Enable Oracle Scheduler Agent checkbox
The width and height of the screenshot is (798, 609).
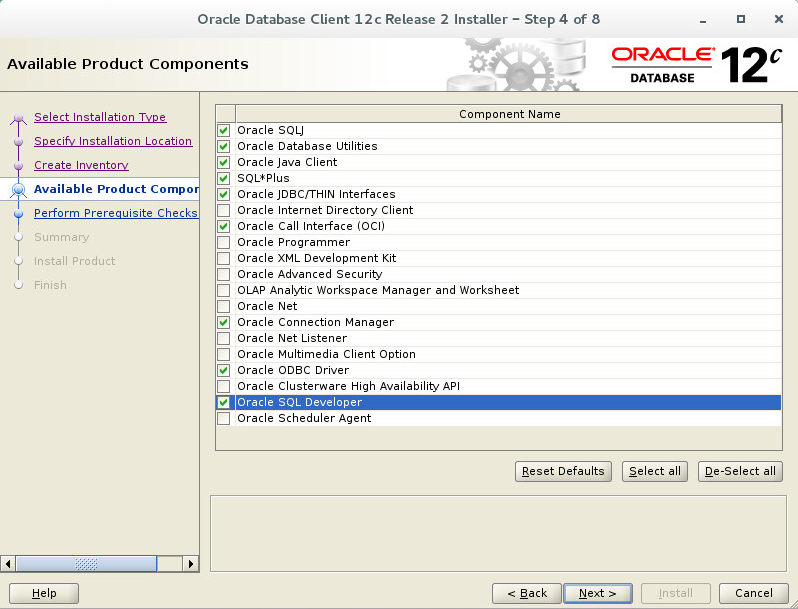coord(223,419)
